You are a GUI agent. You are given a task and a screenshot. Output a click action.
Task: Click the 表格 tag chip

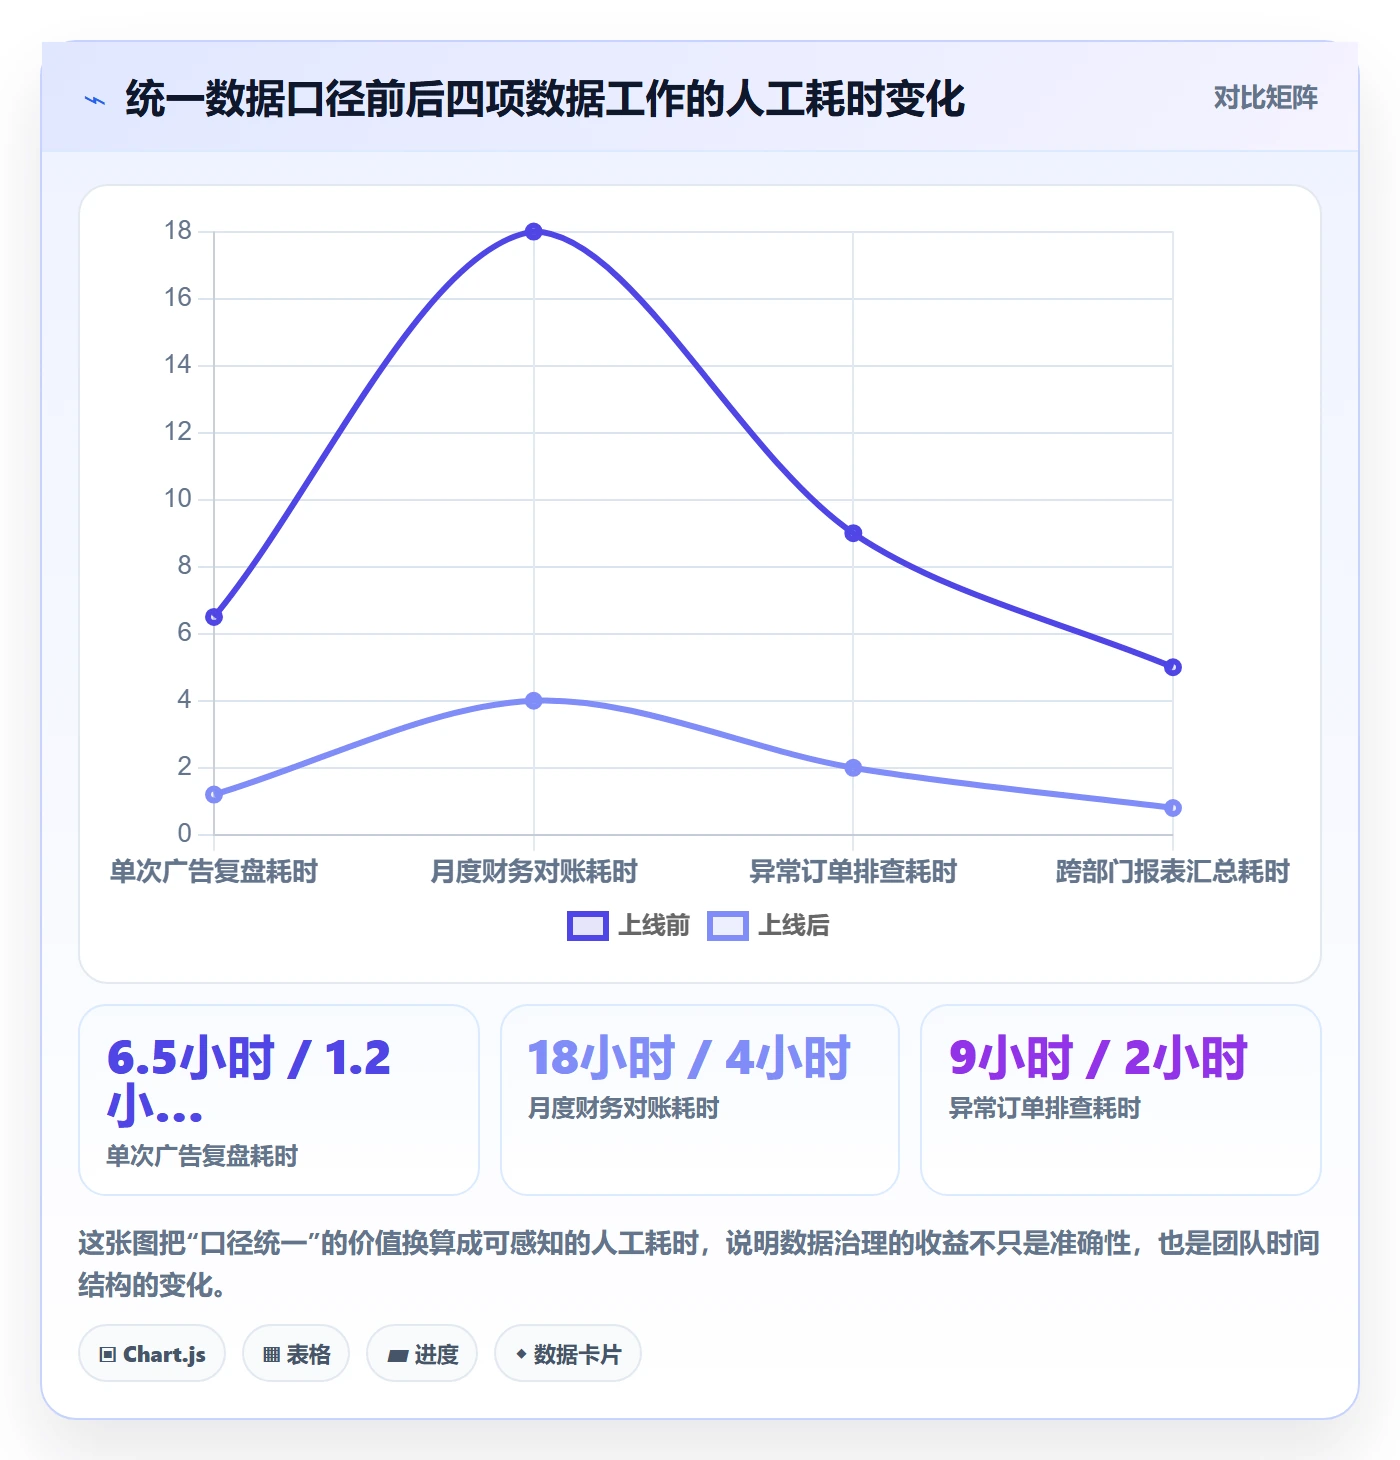tap(296, 1354)
